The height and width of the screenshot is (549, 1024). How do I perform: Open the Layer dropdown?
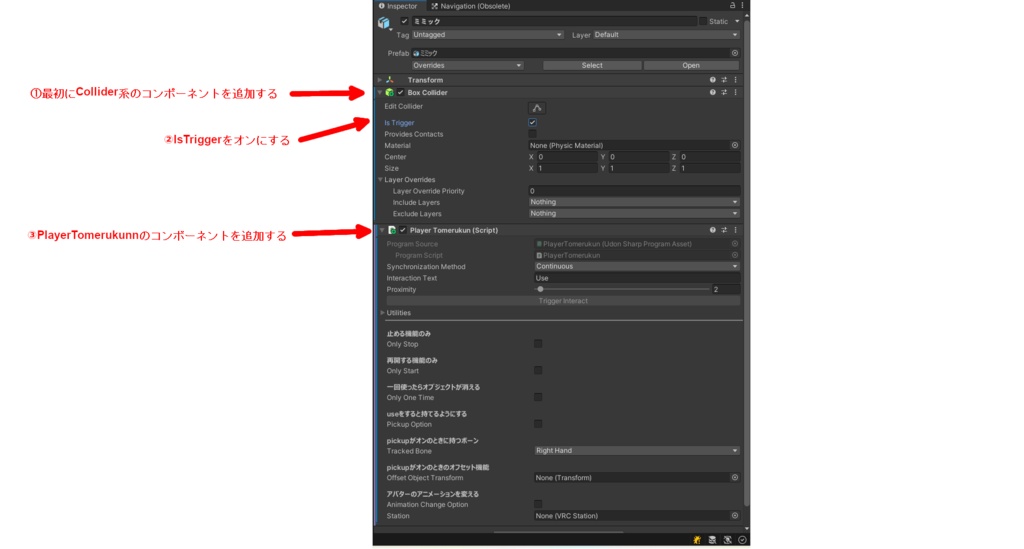pos(666,35)
